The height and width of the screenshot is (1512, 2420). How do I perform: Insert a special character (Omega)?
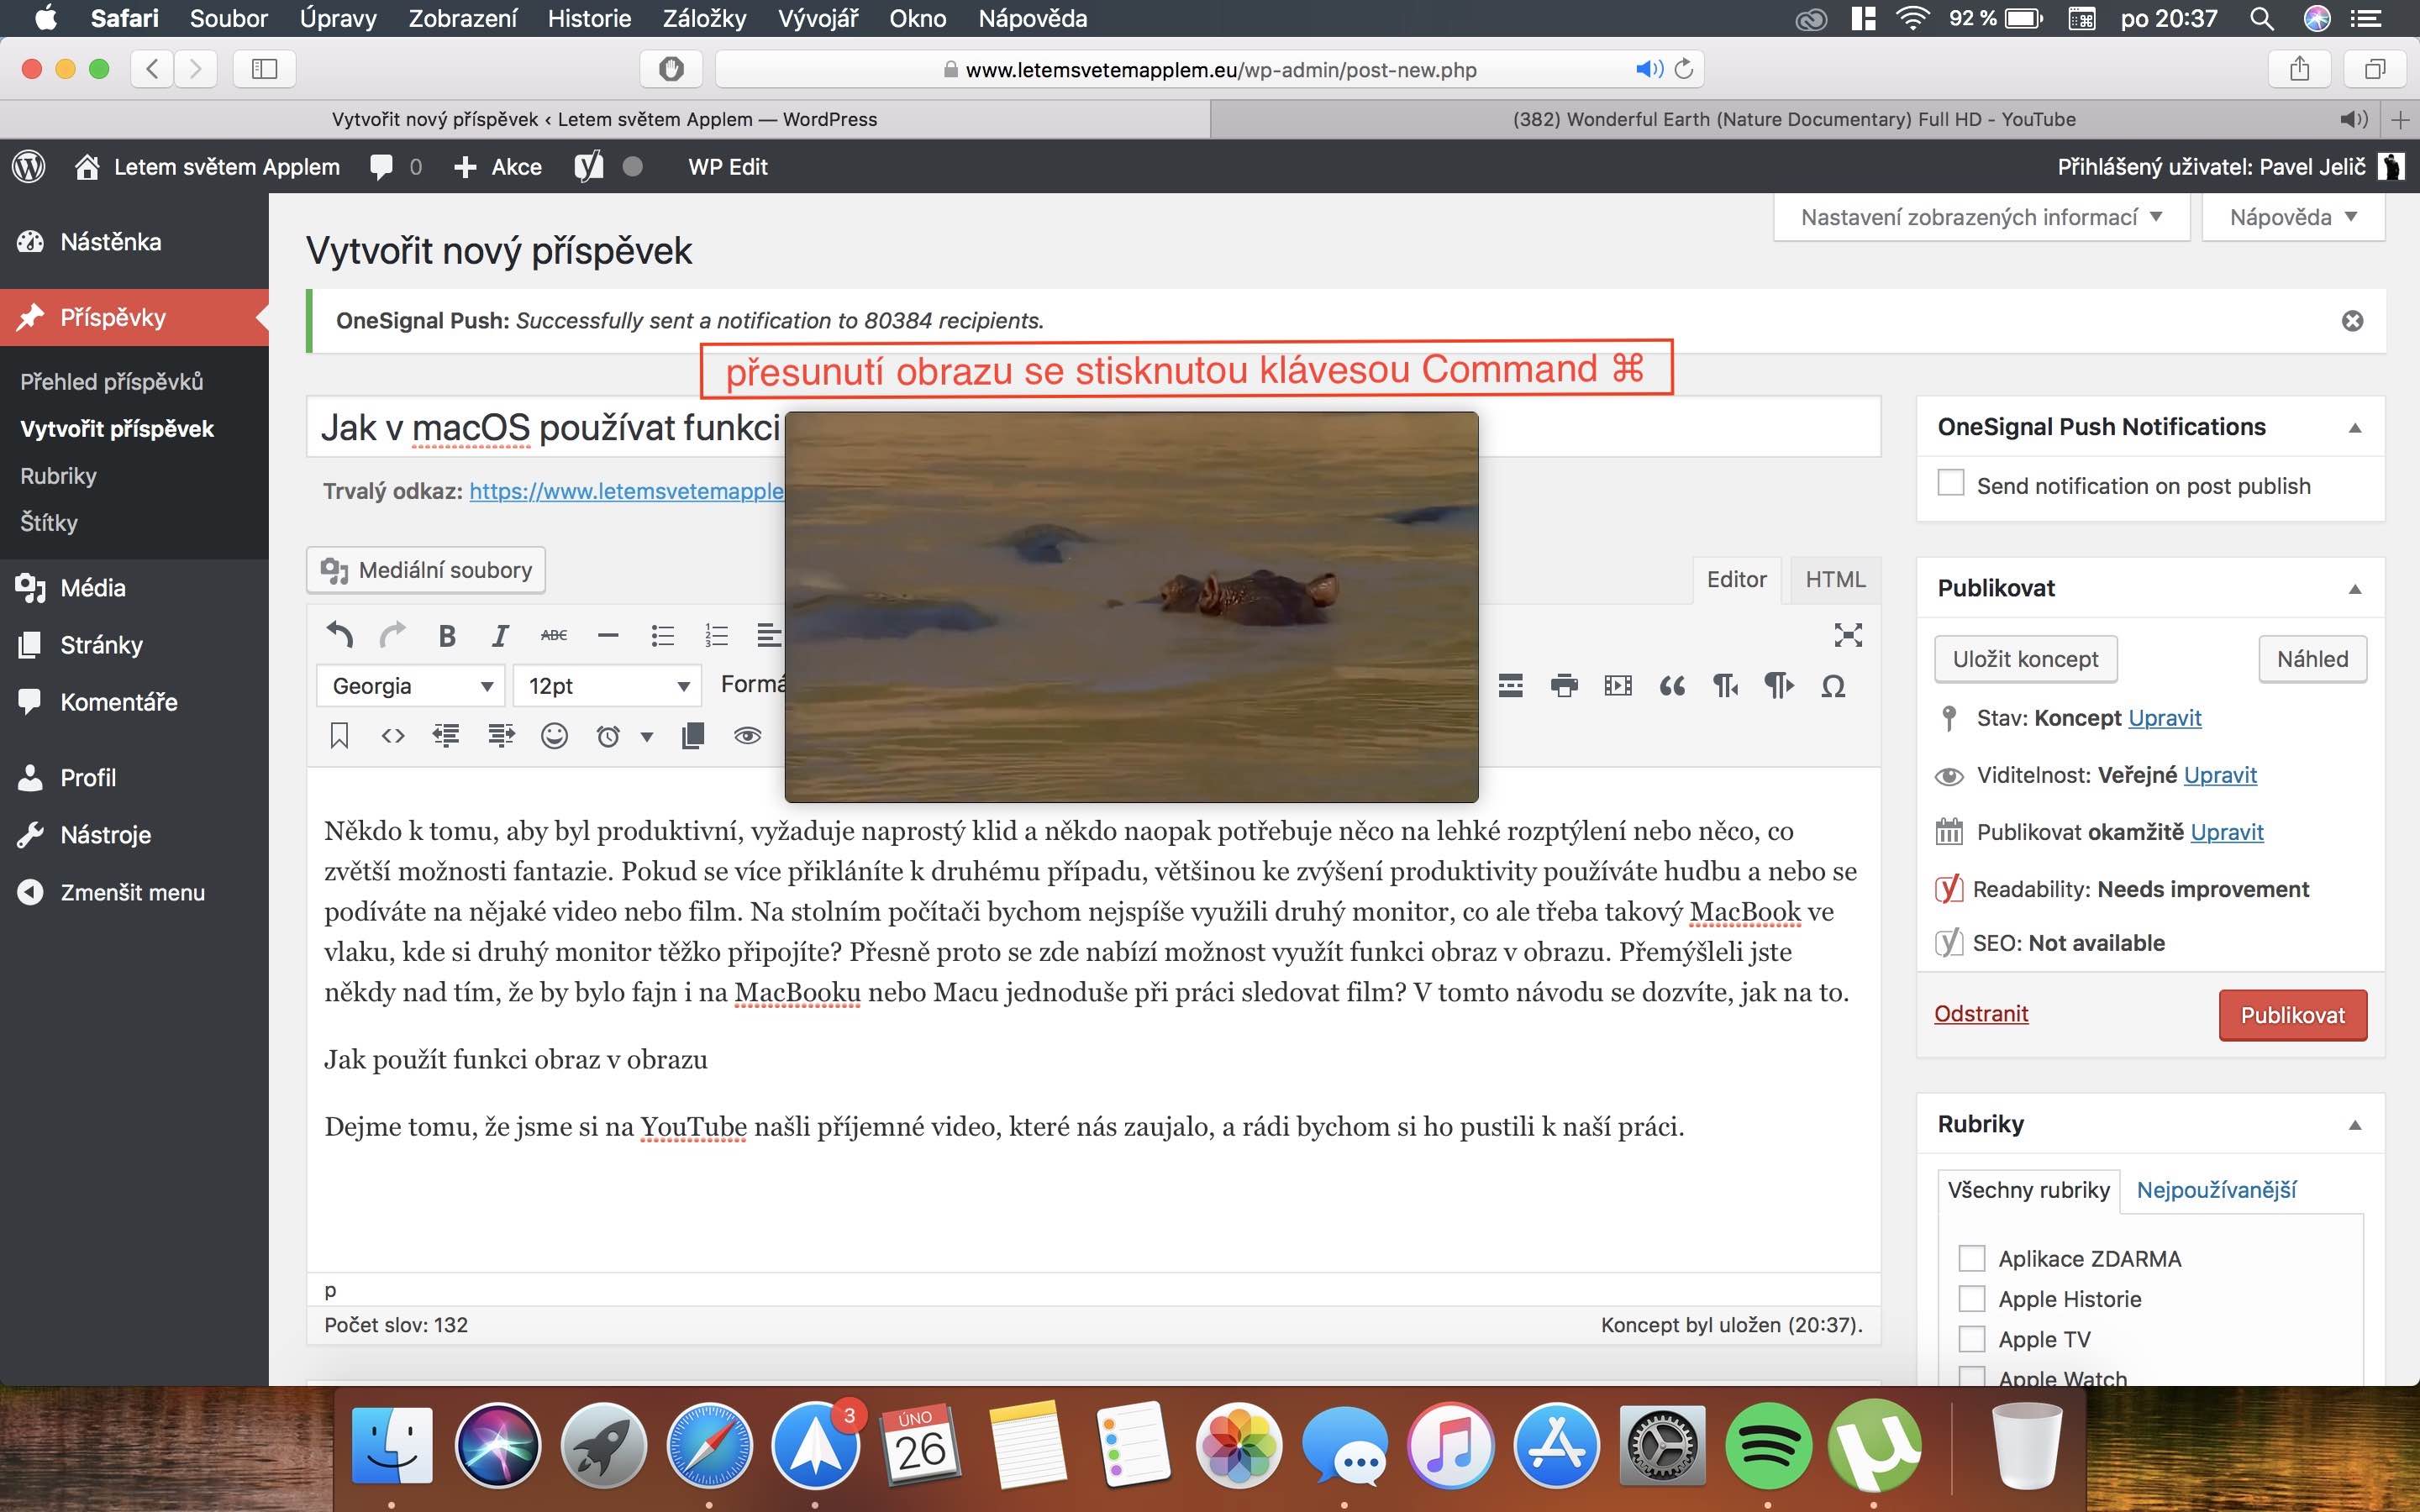tap(1833, 686)
